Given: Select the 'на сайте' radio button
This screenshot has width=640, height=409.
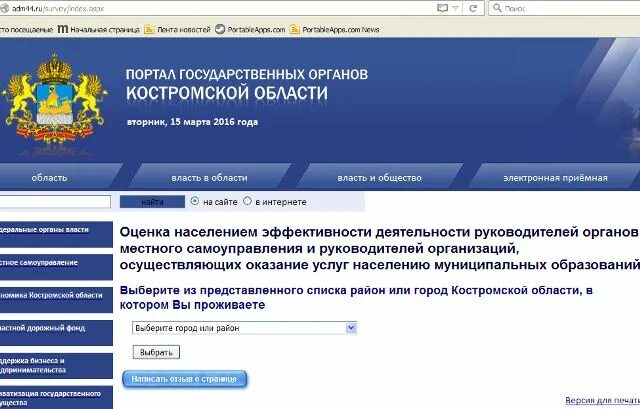Looking at the screenshot, I should [195, 201].
